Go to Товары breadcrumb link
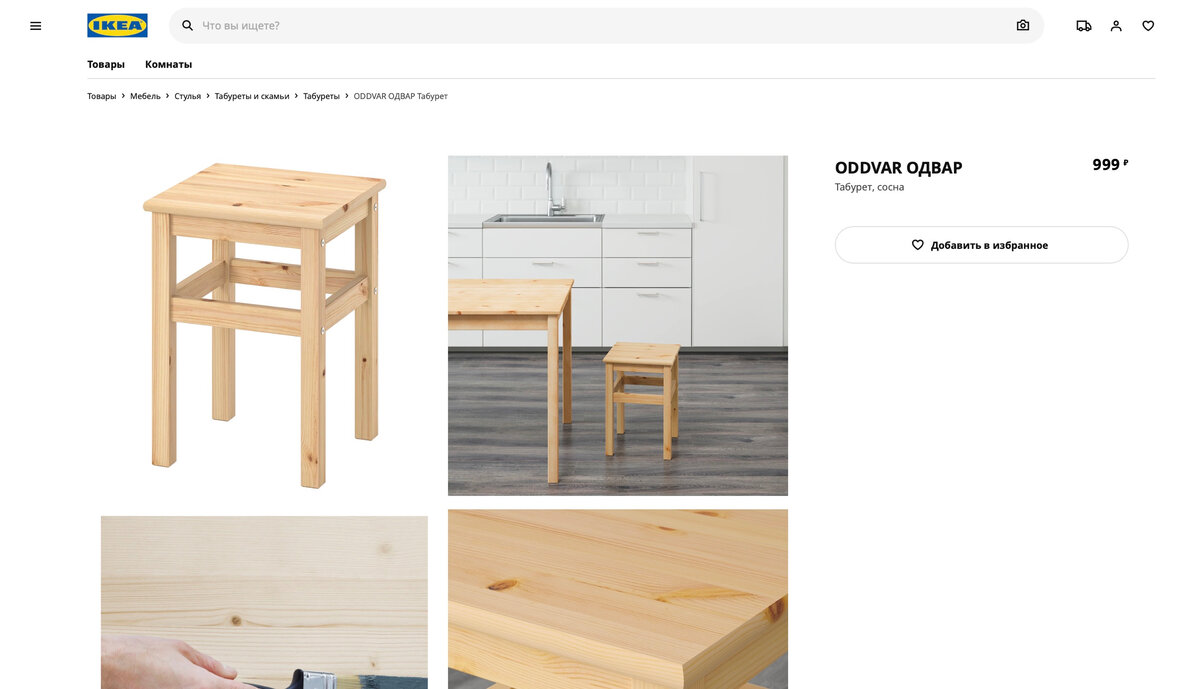Image resolution: width=1200 pixels, height=689 pixels. [101, 96]
